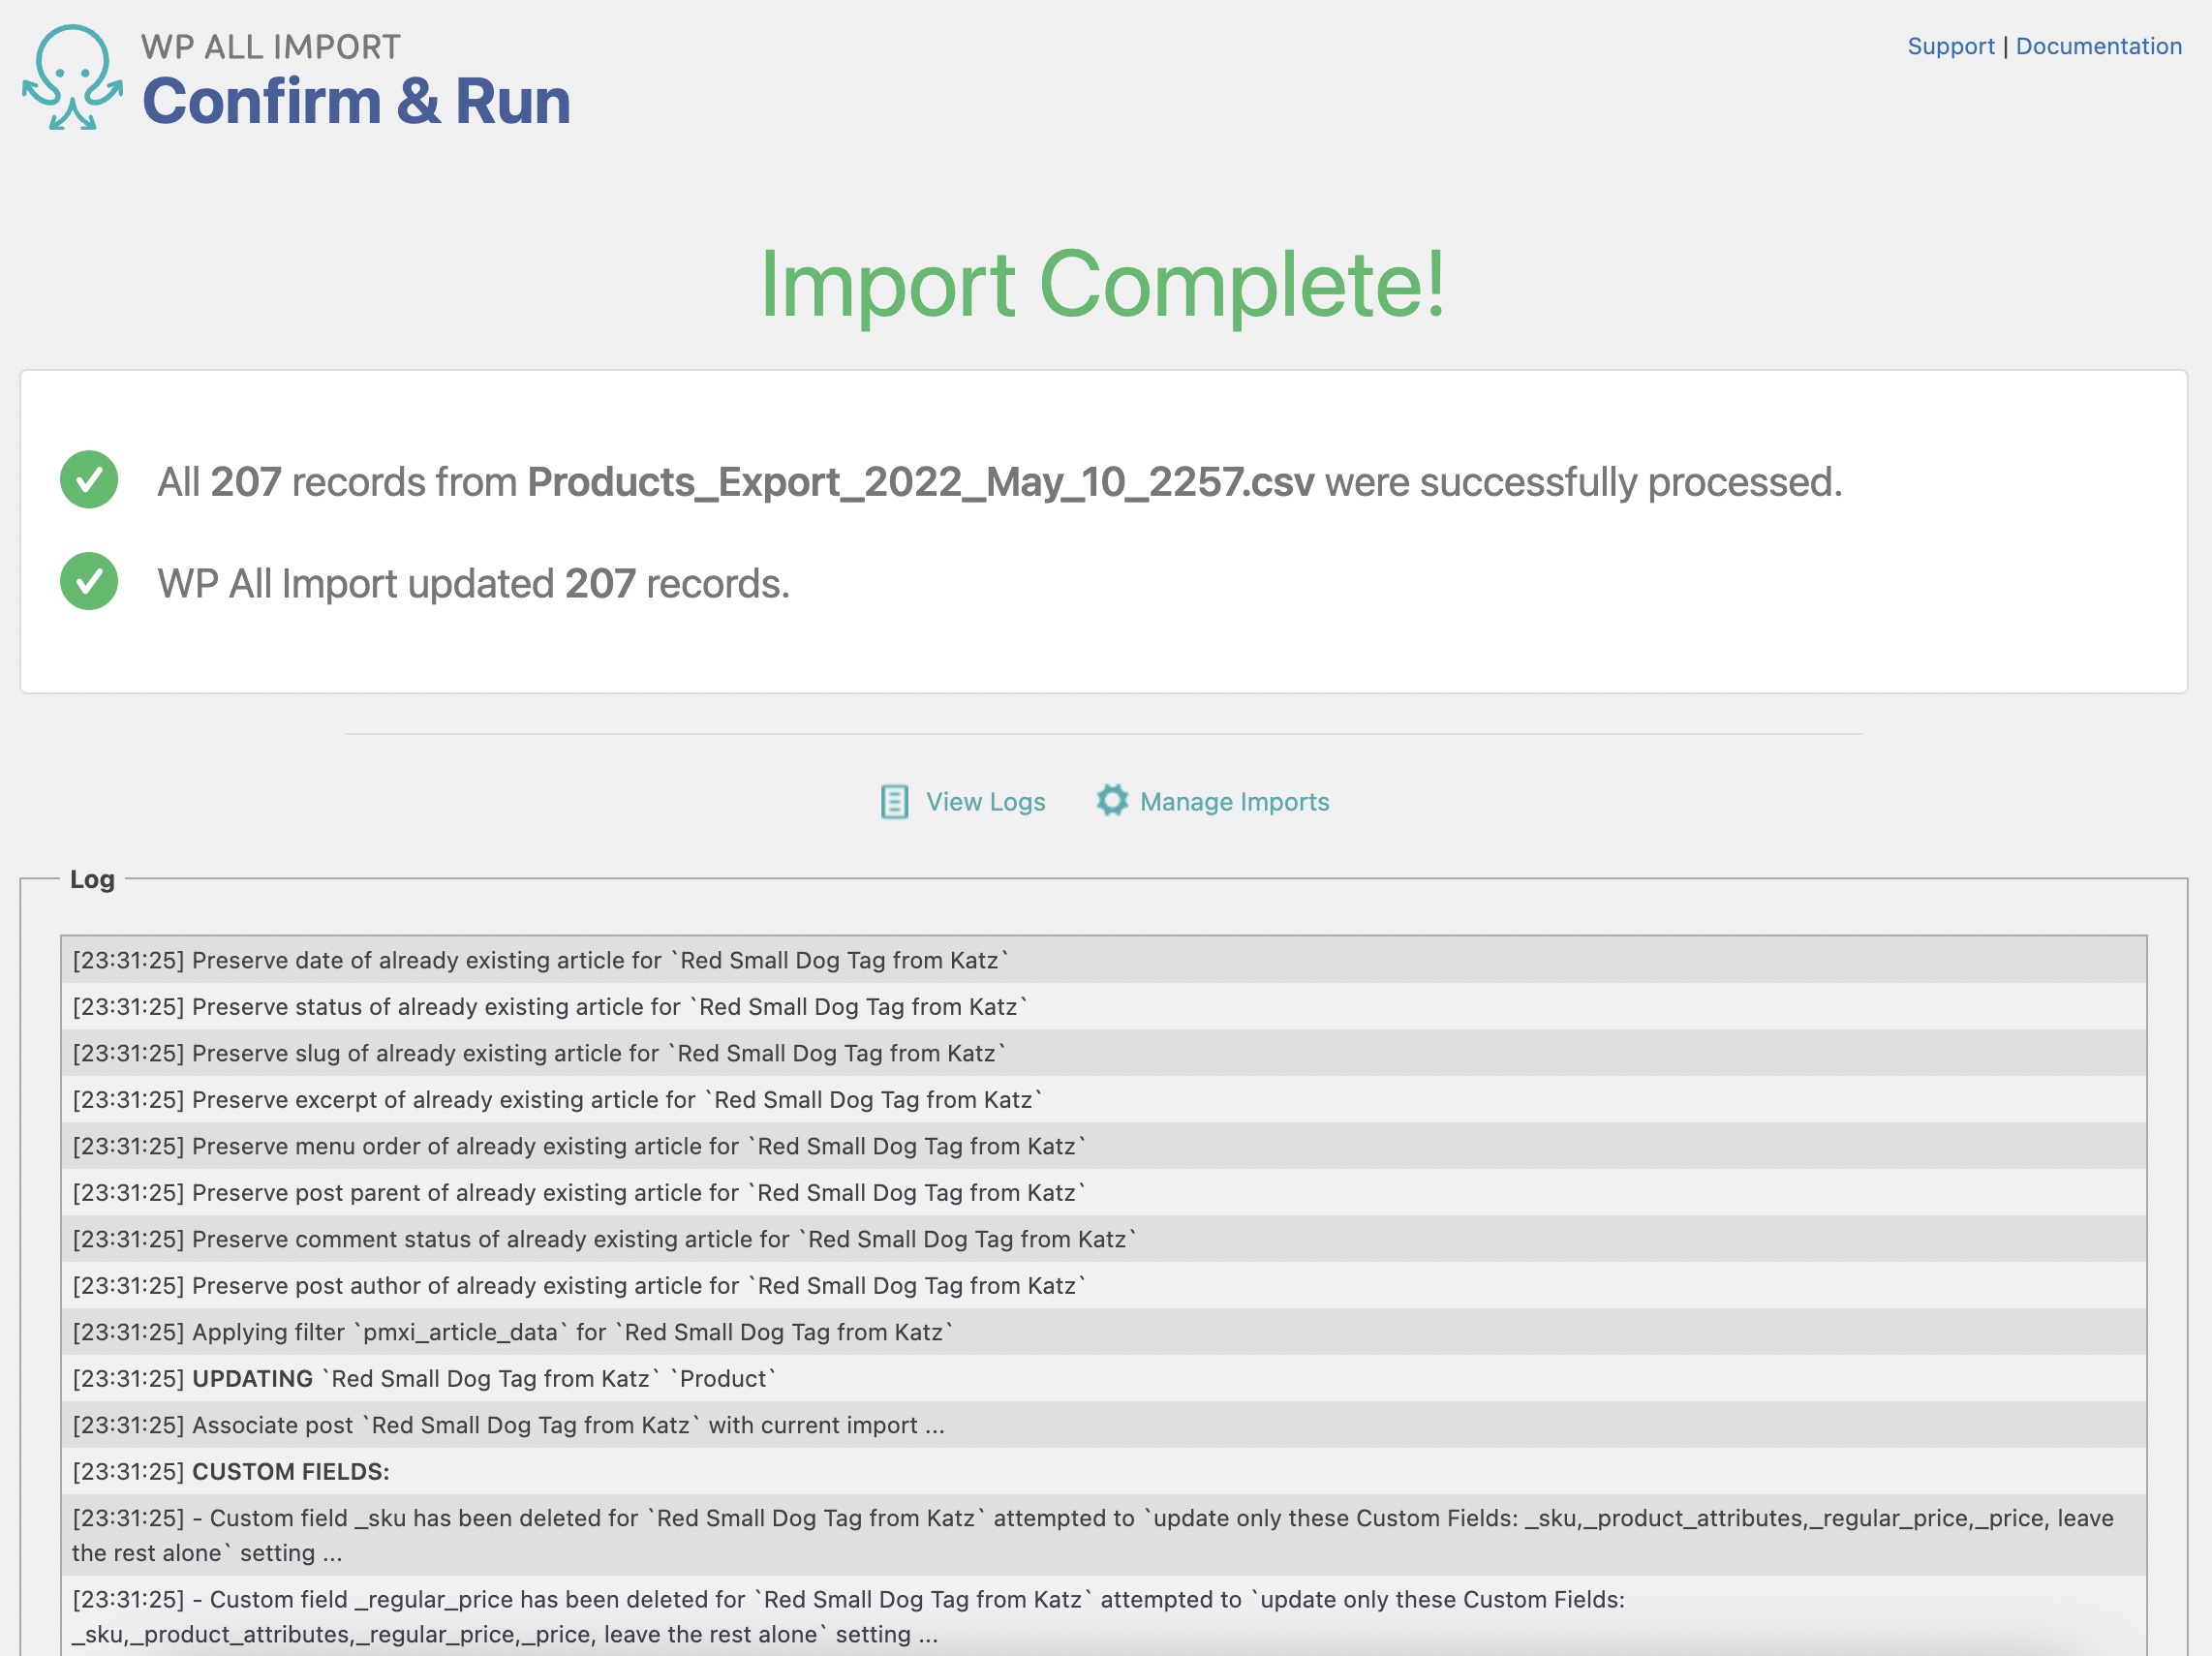The height and width of the screenshot is (1656, 2212).
Task: Click the Import Complete! heading
Action: (x=1102, y=285)
